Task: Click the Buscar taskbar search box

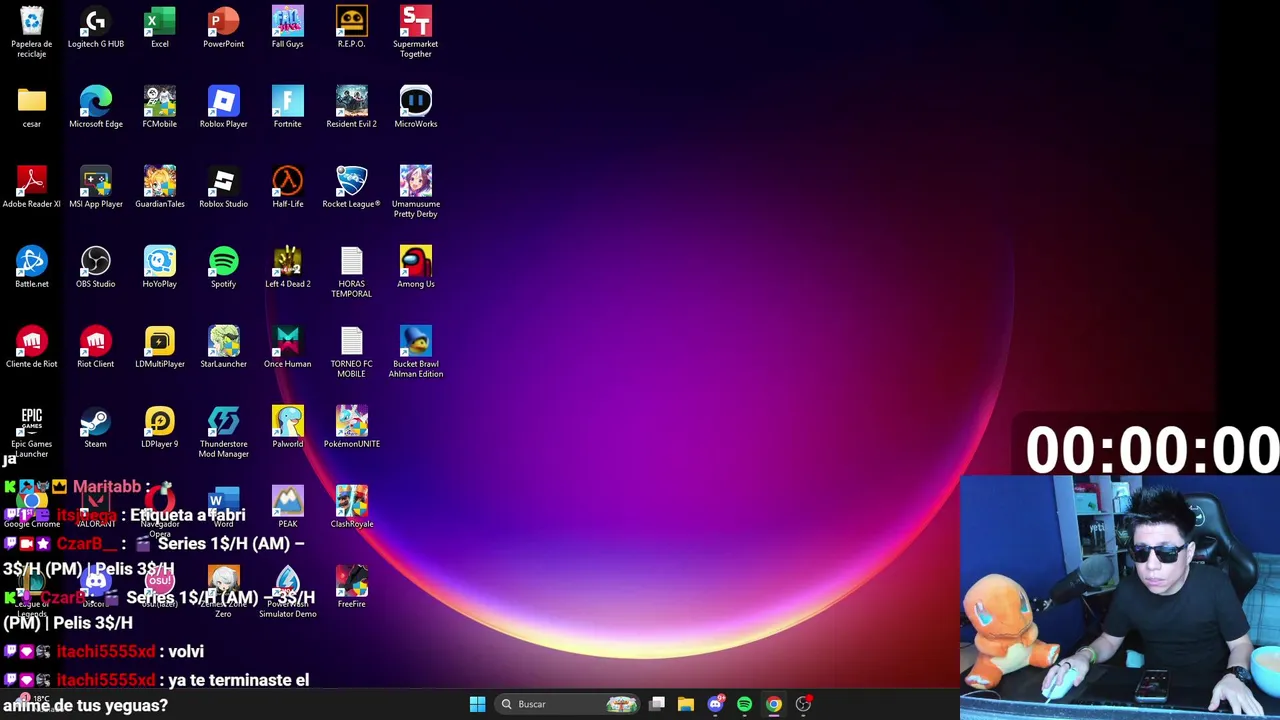Action: click(567, 704)
